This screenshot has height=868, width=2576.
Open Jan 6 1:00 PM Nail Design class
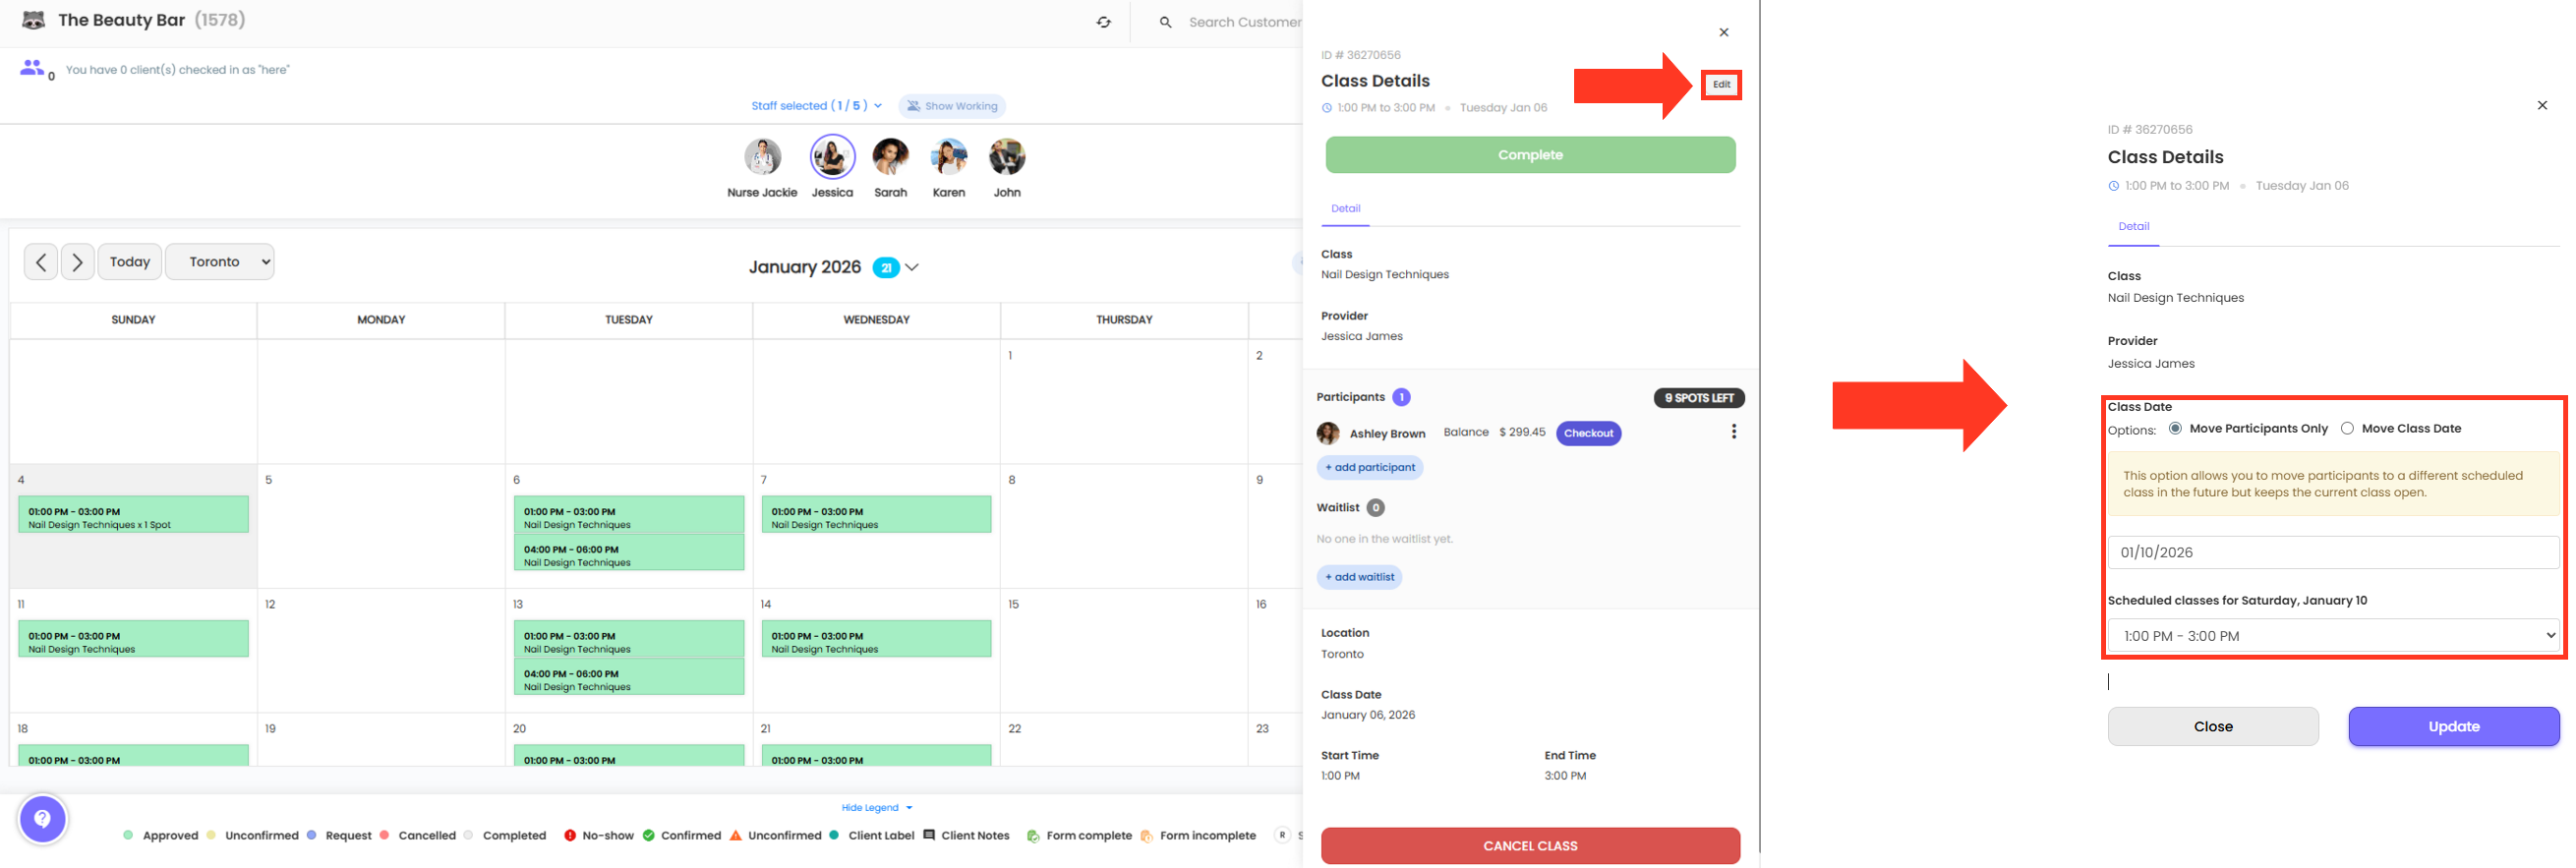coord(629,515)
